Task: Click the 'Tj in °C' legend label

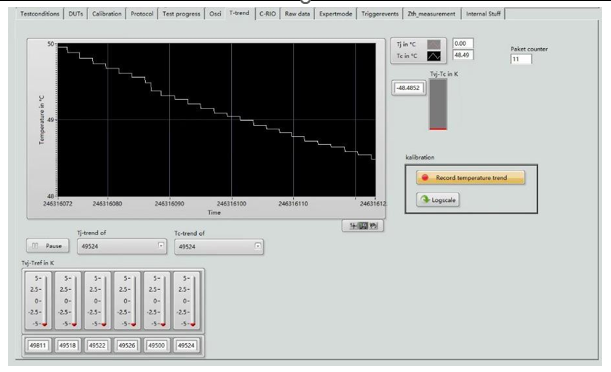Action: click(406, 44)
